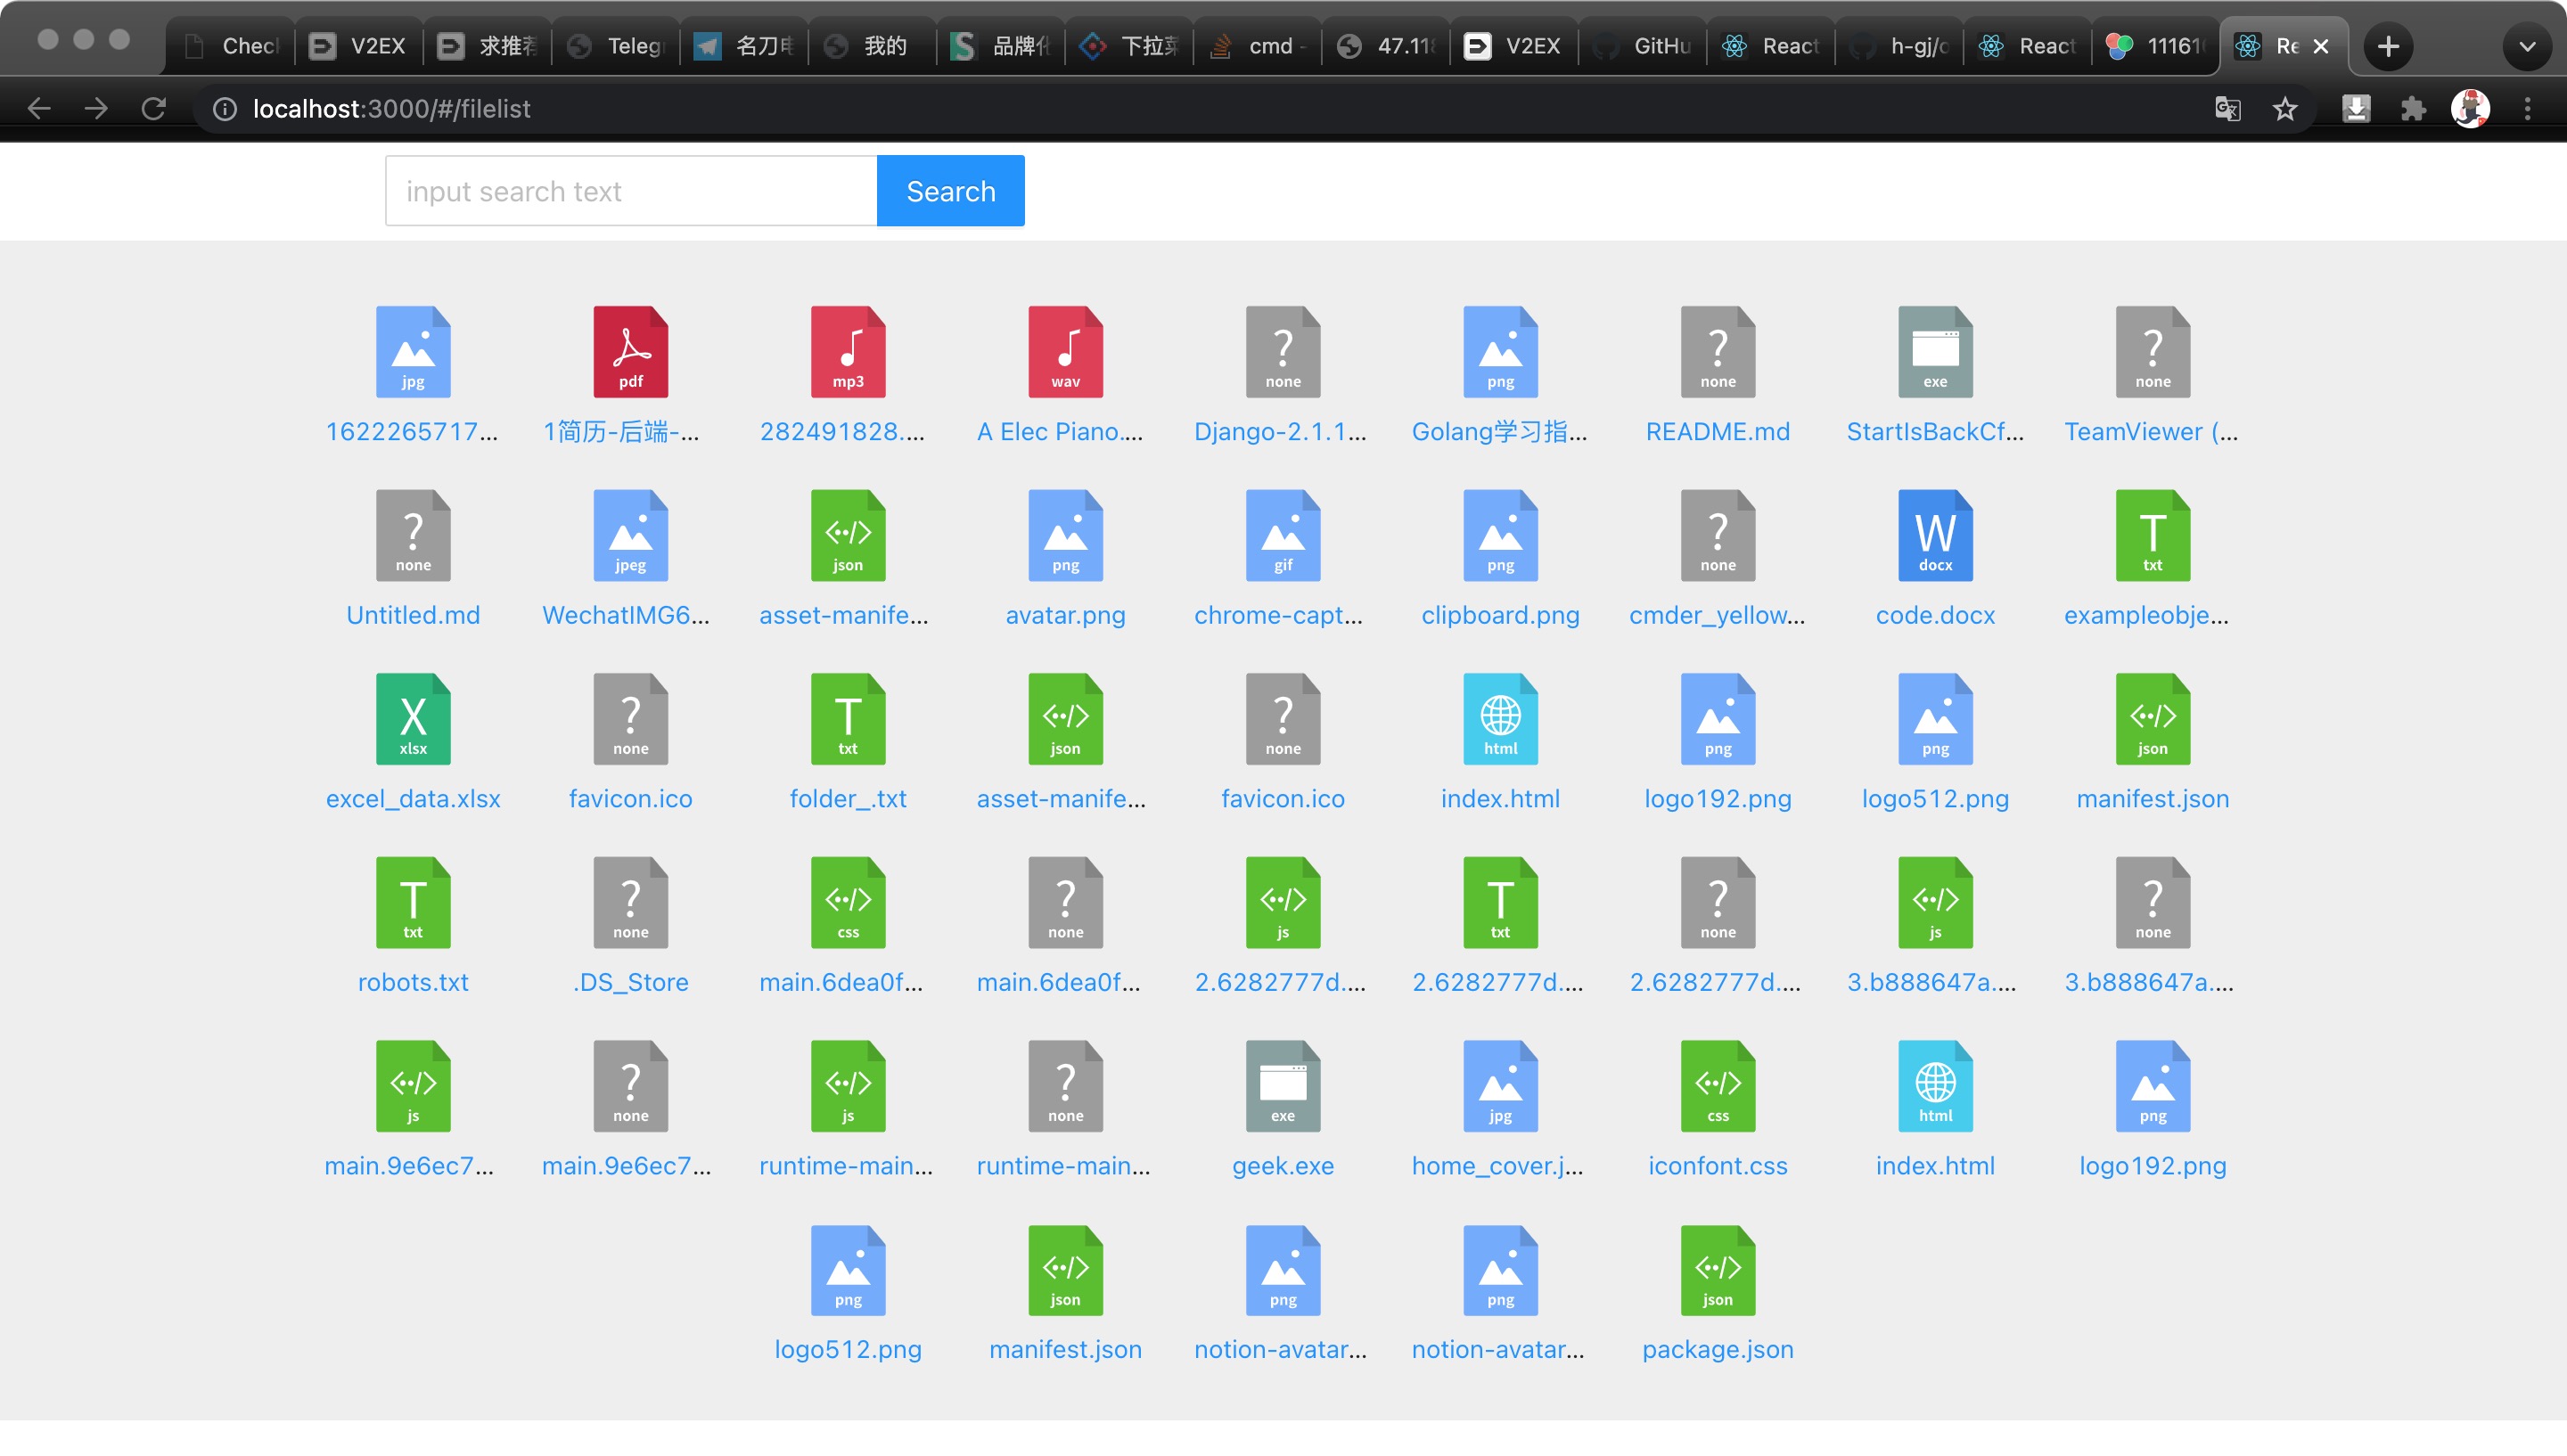The height and width of the screenshot is (1456, 2567).
Task: Reload the page with browser refresh
Action: [x=153, y=108]
